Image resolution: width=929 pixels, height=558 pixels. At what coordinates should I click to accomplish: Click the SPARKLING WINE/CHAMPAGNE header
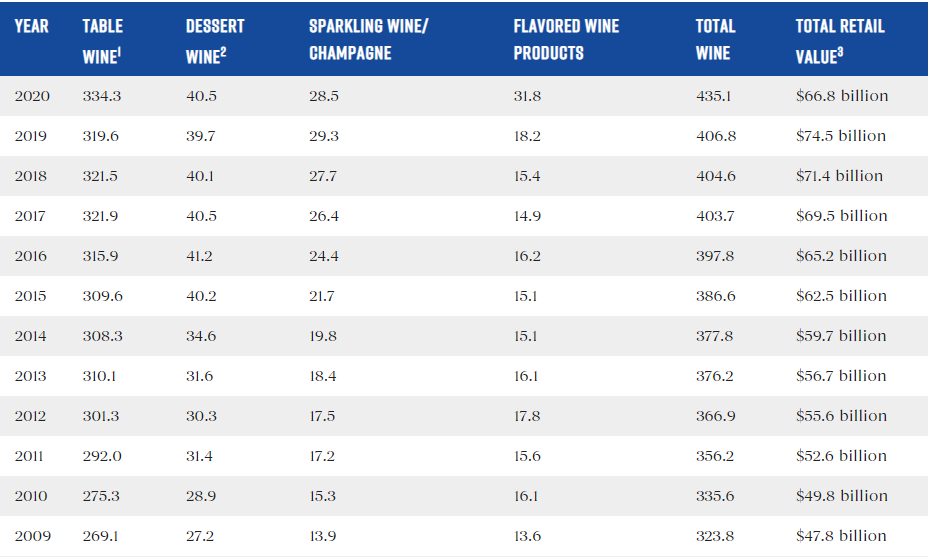click(x=368, y=39)
